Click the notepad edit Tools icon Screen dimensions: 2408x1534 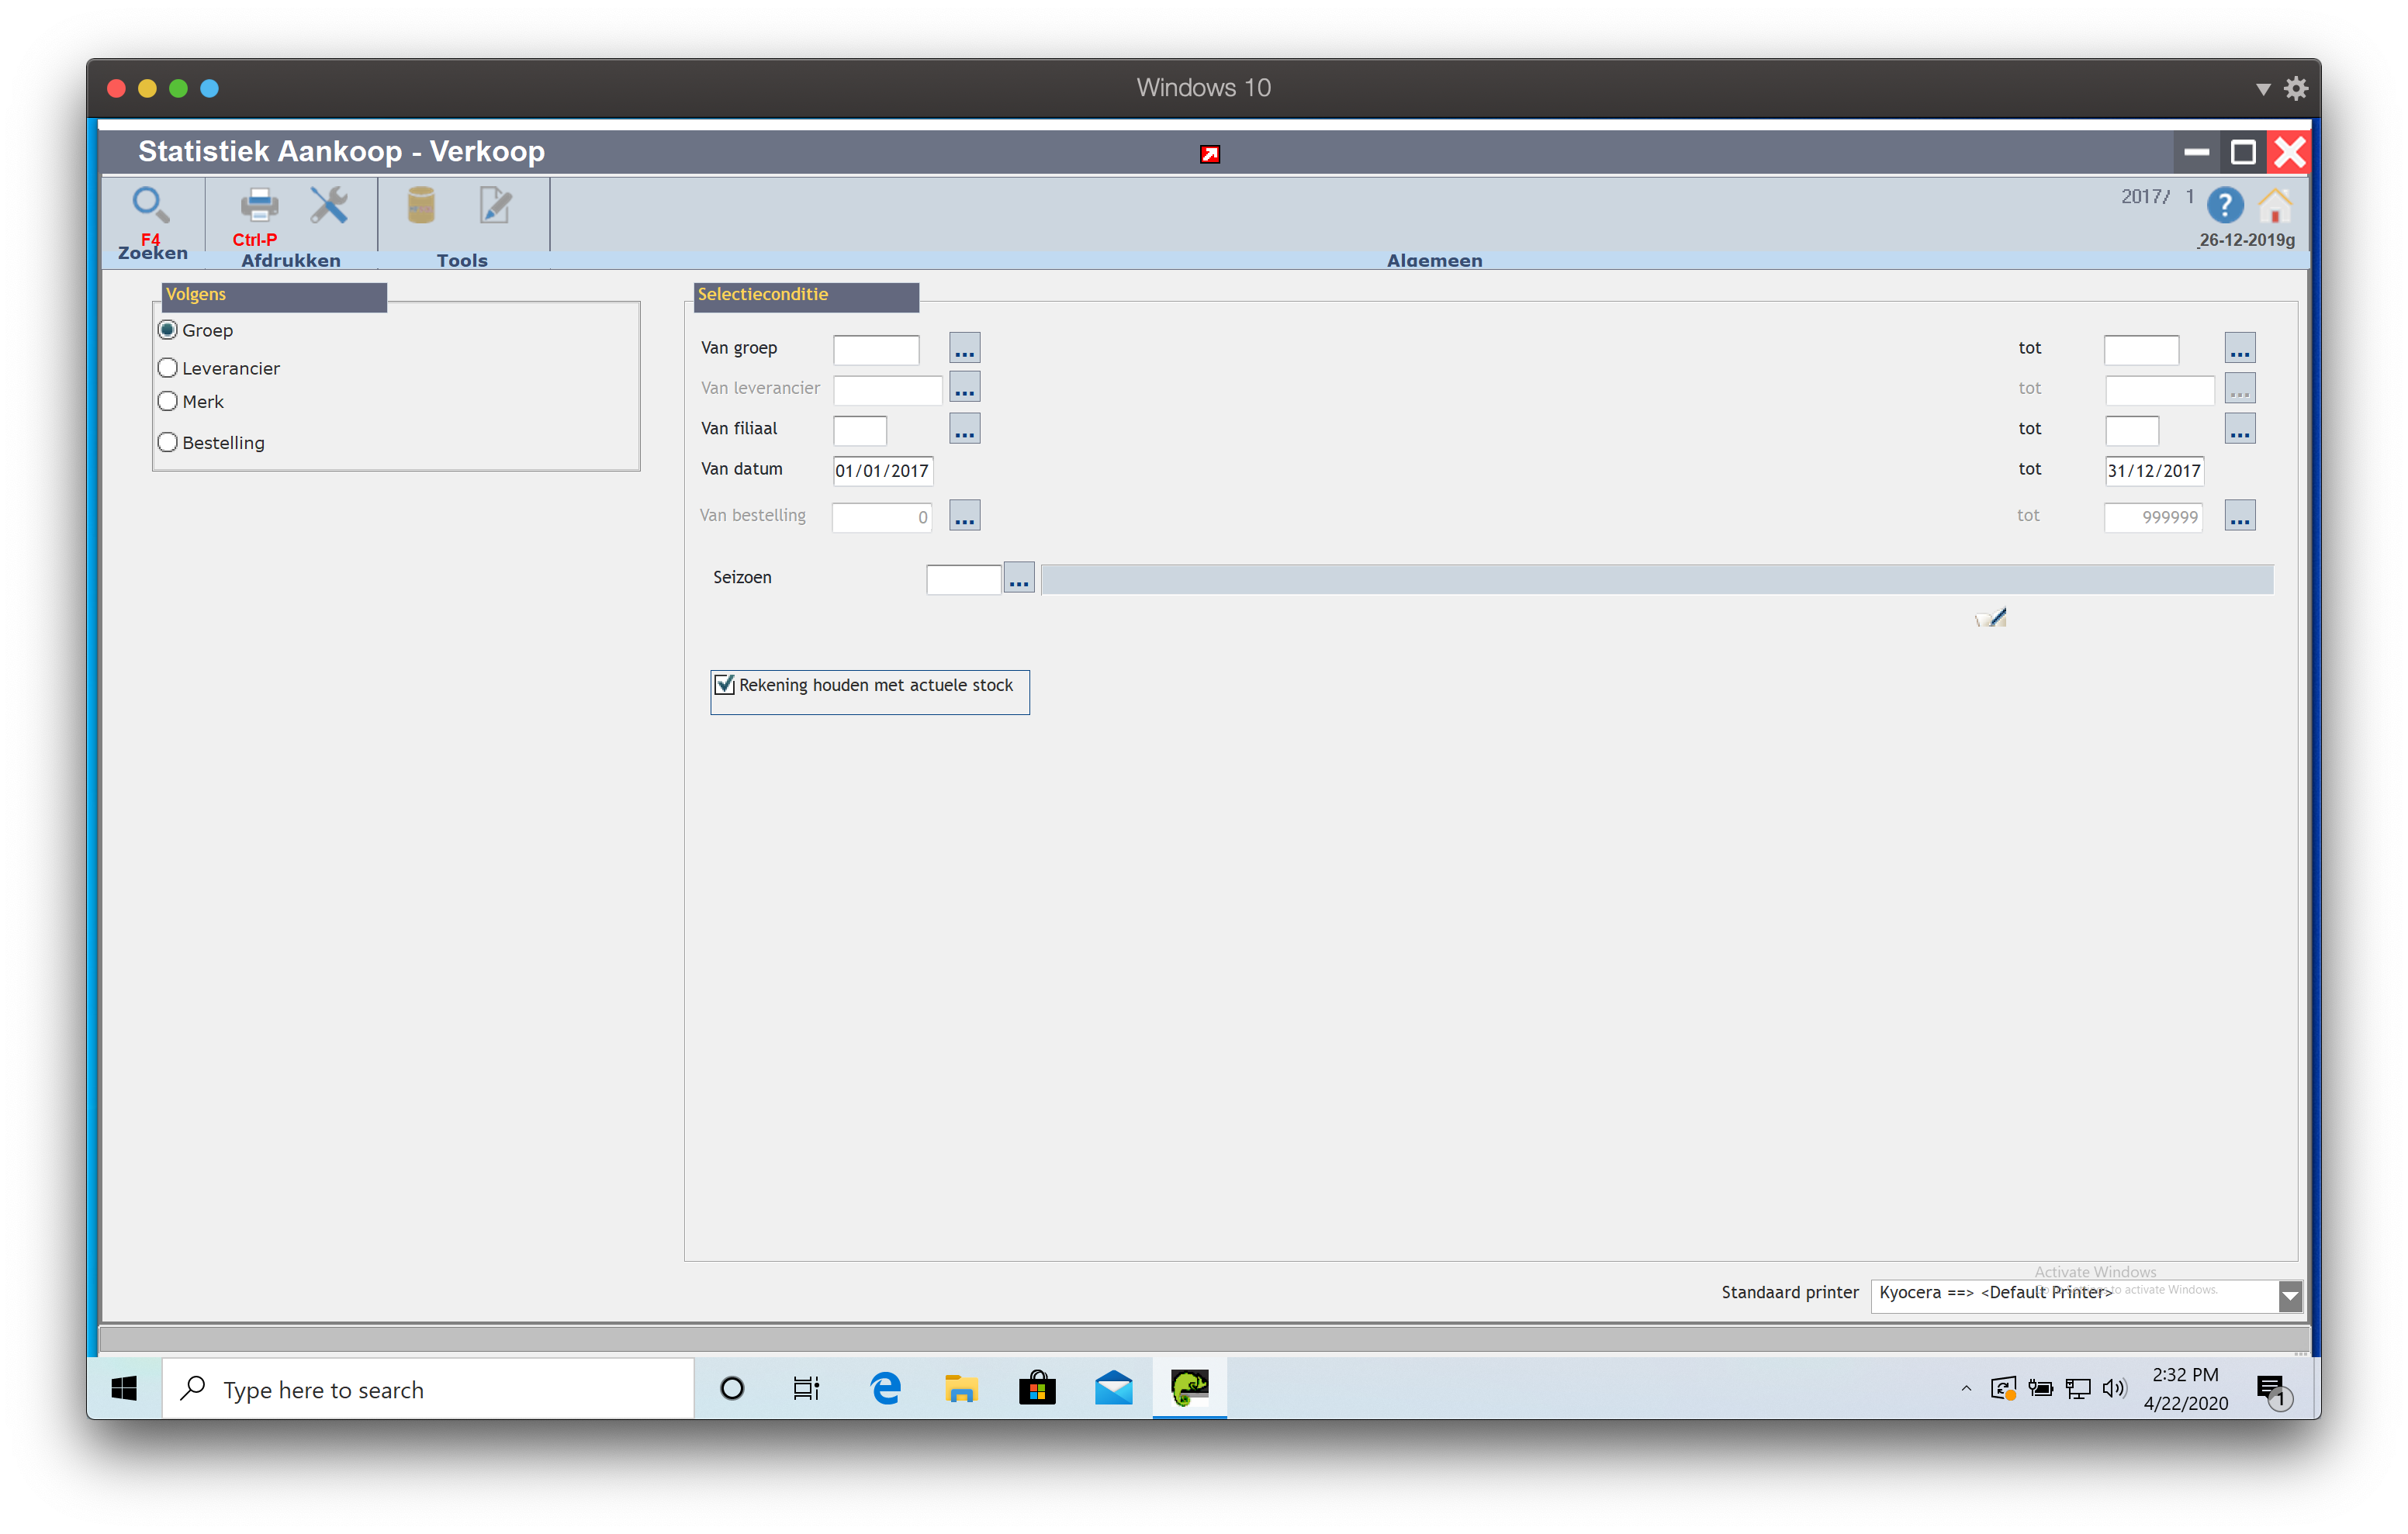495,205
